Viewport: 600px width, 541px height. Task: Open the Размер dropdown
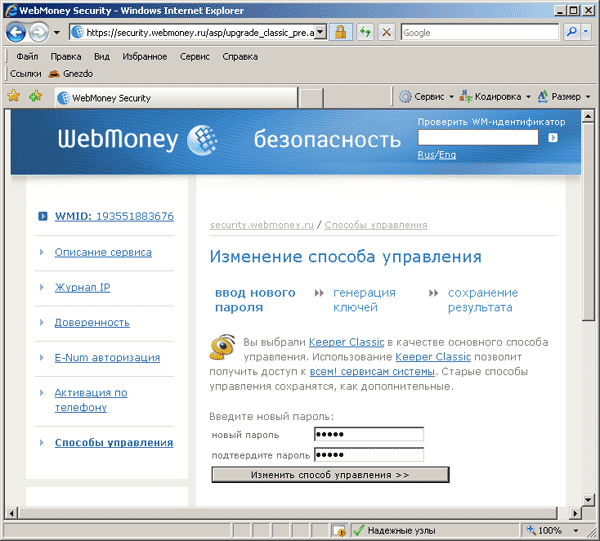(x=564, y=96)
